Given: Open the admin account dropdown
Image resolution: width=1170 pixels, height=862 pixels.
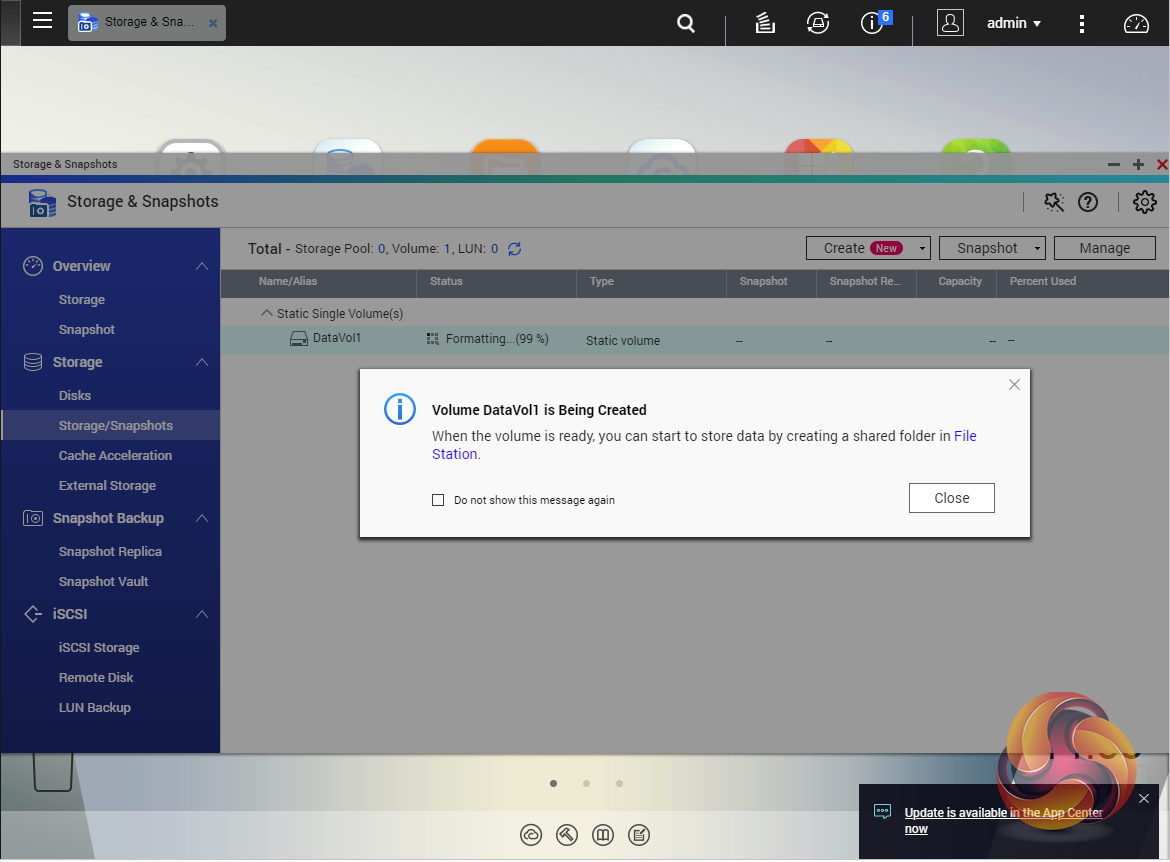Looking at the screenshot, I should coord(1013,23).
